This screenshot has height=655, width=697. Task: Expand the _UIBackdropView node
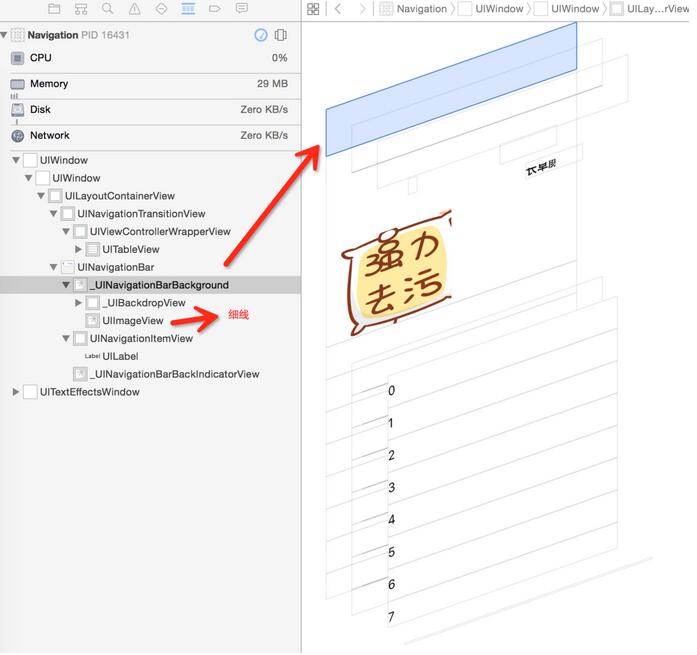[78, 303]
